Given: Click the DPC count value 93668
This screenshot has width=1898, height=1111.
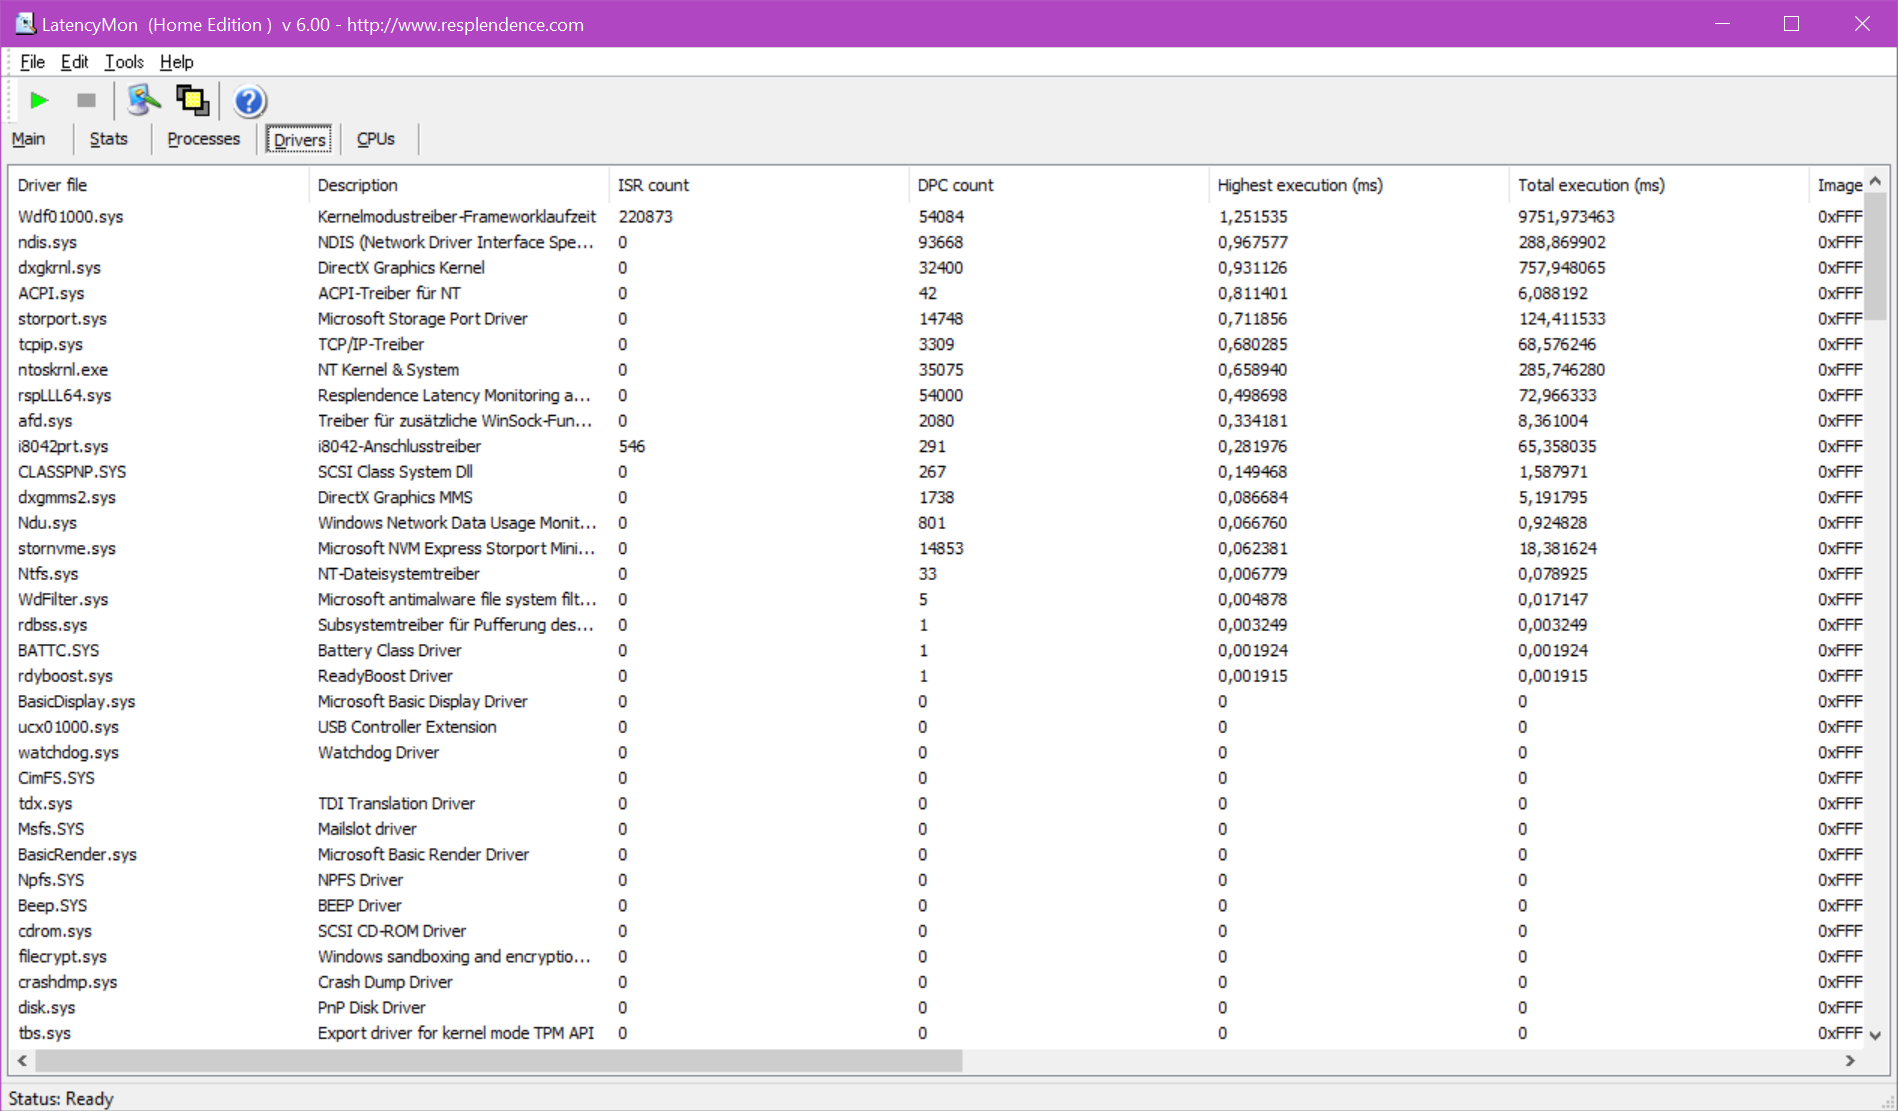Looking at the screenshot, I should point(941,242).
